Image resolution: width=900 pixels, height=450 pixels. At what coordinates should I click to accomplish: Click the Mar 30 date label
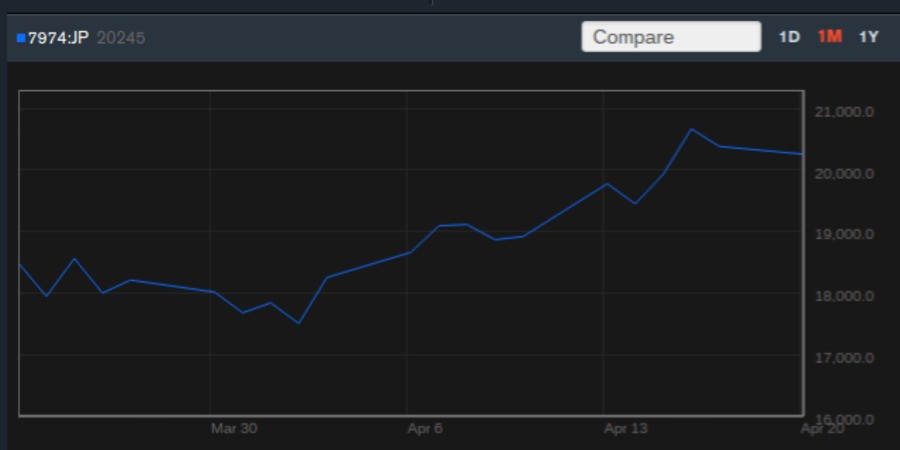234,429
